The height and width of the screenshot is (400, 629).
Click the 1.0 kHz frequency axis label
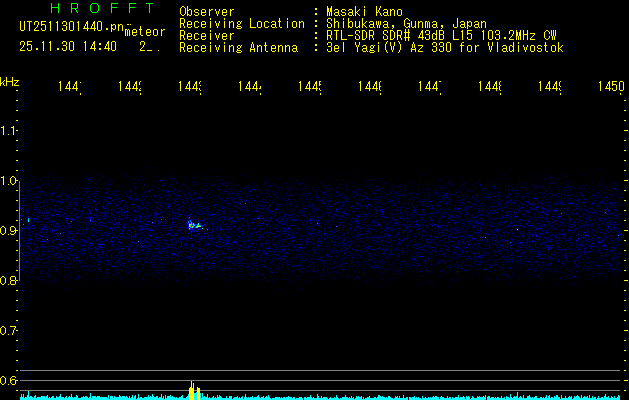pyautogui.click(x=10, y=181)
